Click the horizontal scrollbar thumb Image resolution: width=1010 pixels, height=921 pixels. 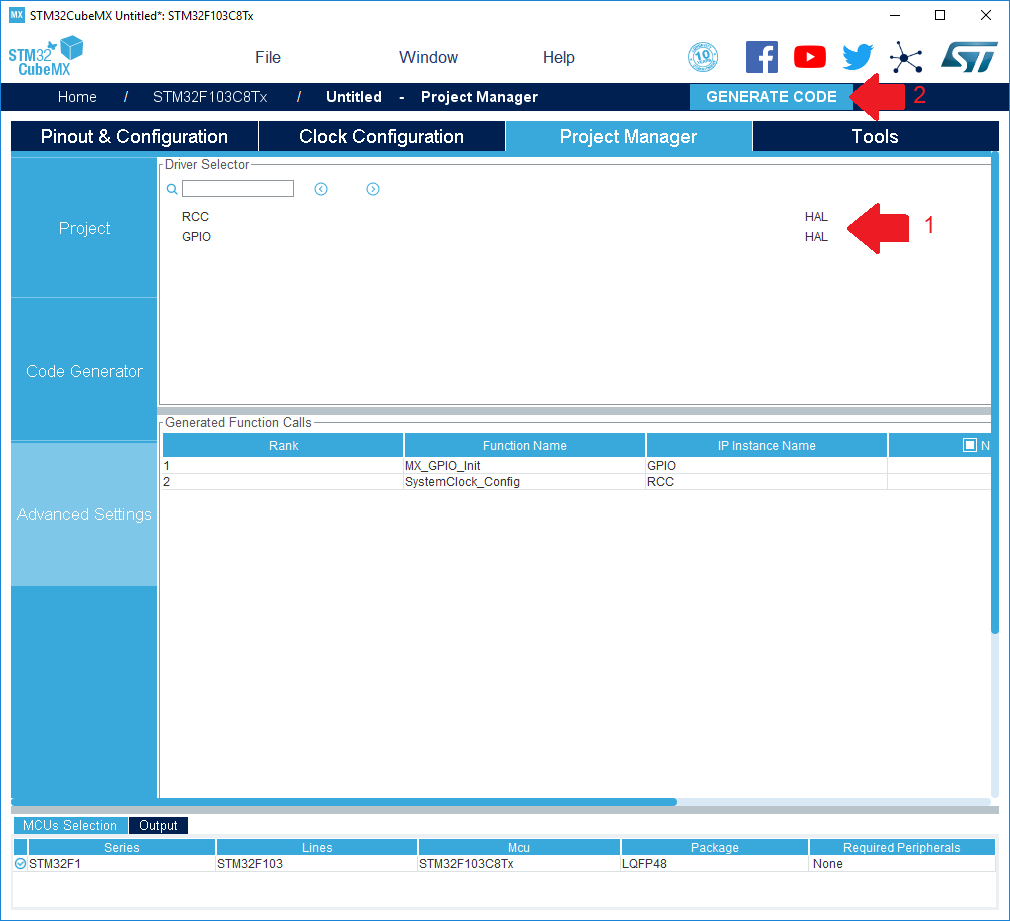tap(344, 802)
